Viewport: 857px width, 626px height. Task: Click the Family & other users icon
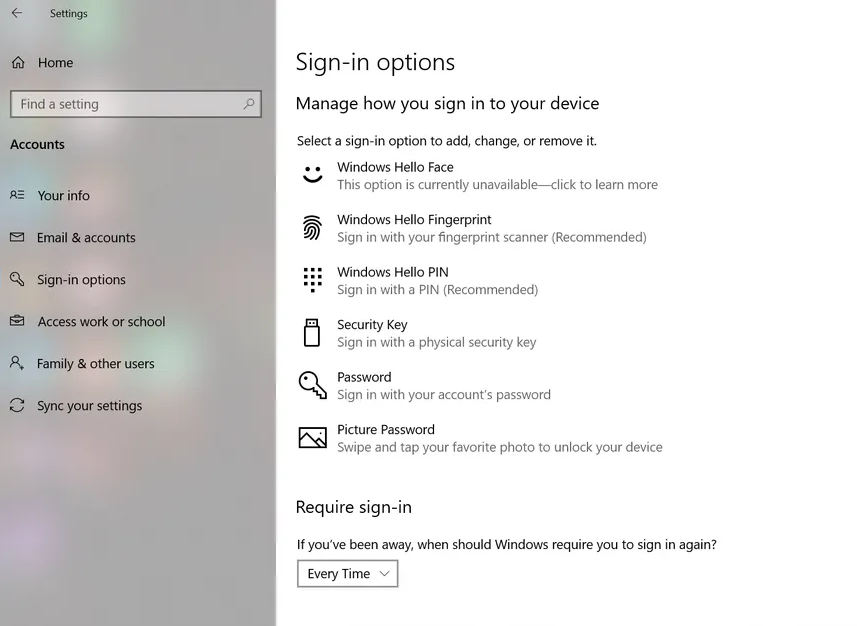[17, 363]
